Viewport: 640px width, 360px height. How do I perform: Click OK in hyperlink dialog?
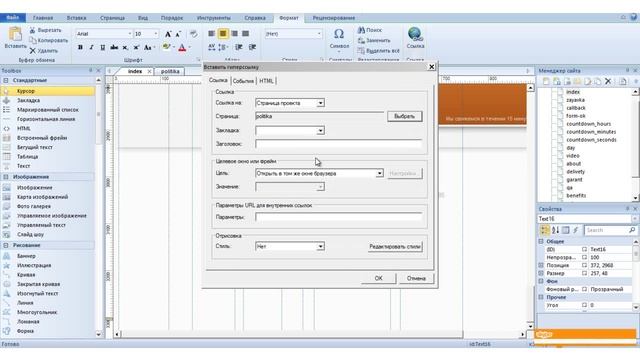coord(378,278)
